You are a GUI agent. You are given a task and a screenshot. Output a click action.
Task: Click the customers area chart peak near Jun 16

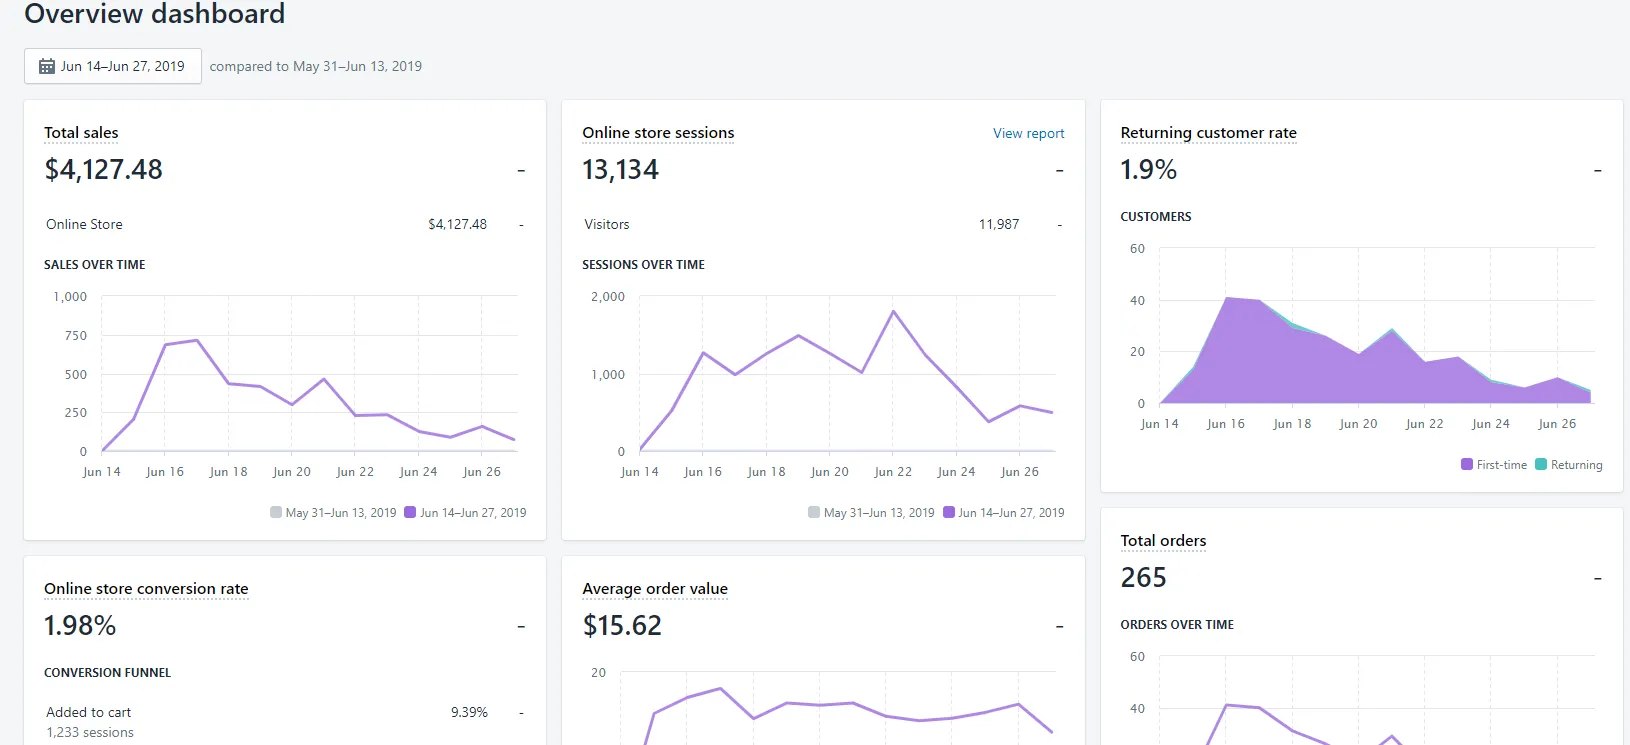pyautogui.click(x=1226, y=298)
